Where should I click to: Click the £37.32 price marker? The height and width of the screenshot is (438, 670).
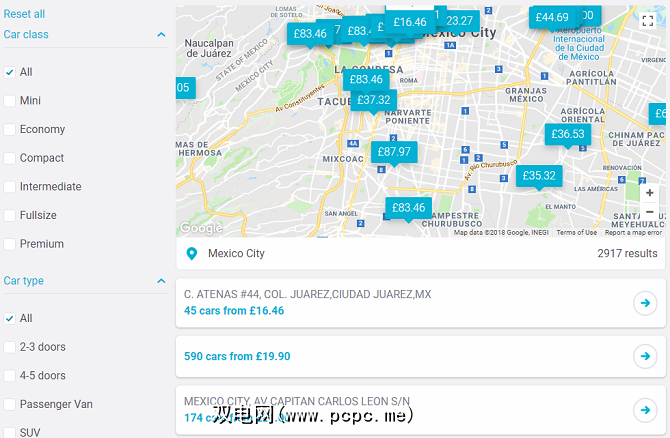point(374,100)
